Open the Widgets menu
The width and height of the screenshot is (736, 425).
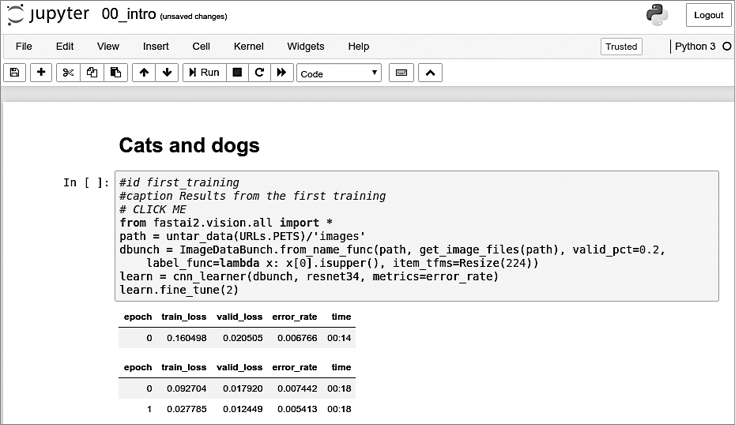tap(305, 46)
